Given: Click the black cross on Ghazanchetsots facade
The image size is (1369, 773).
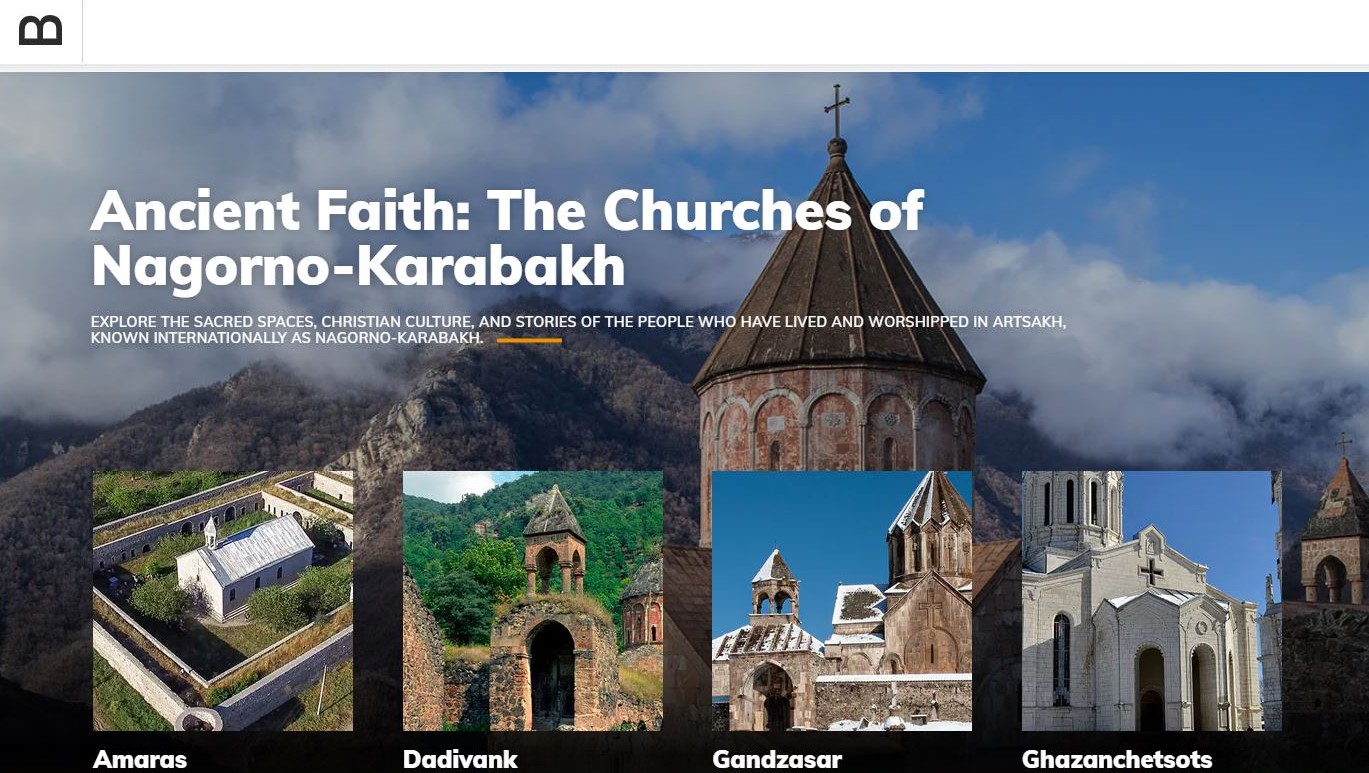Looking at the screenshot, I should [1152, 571].
